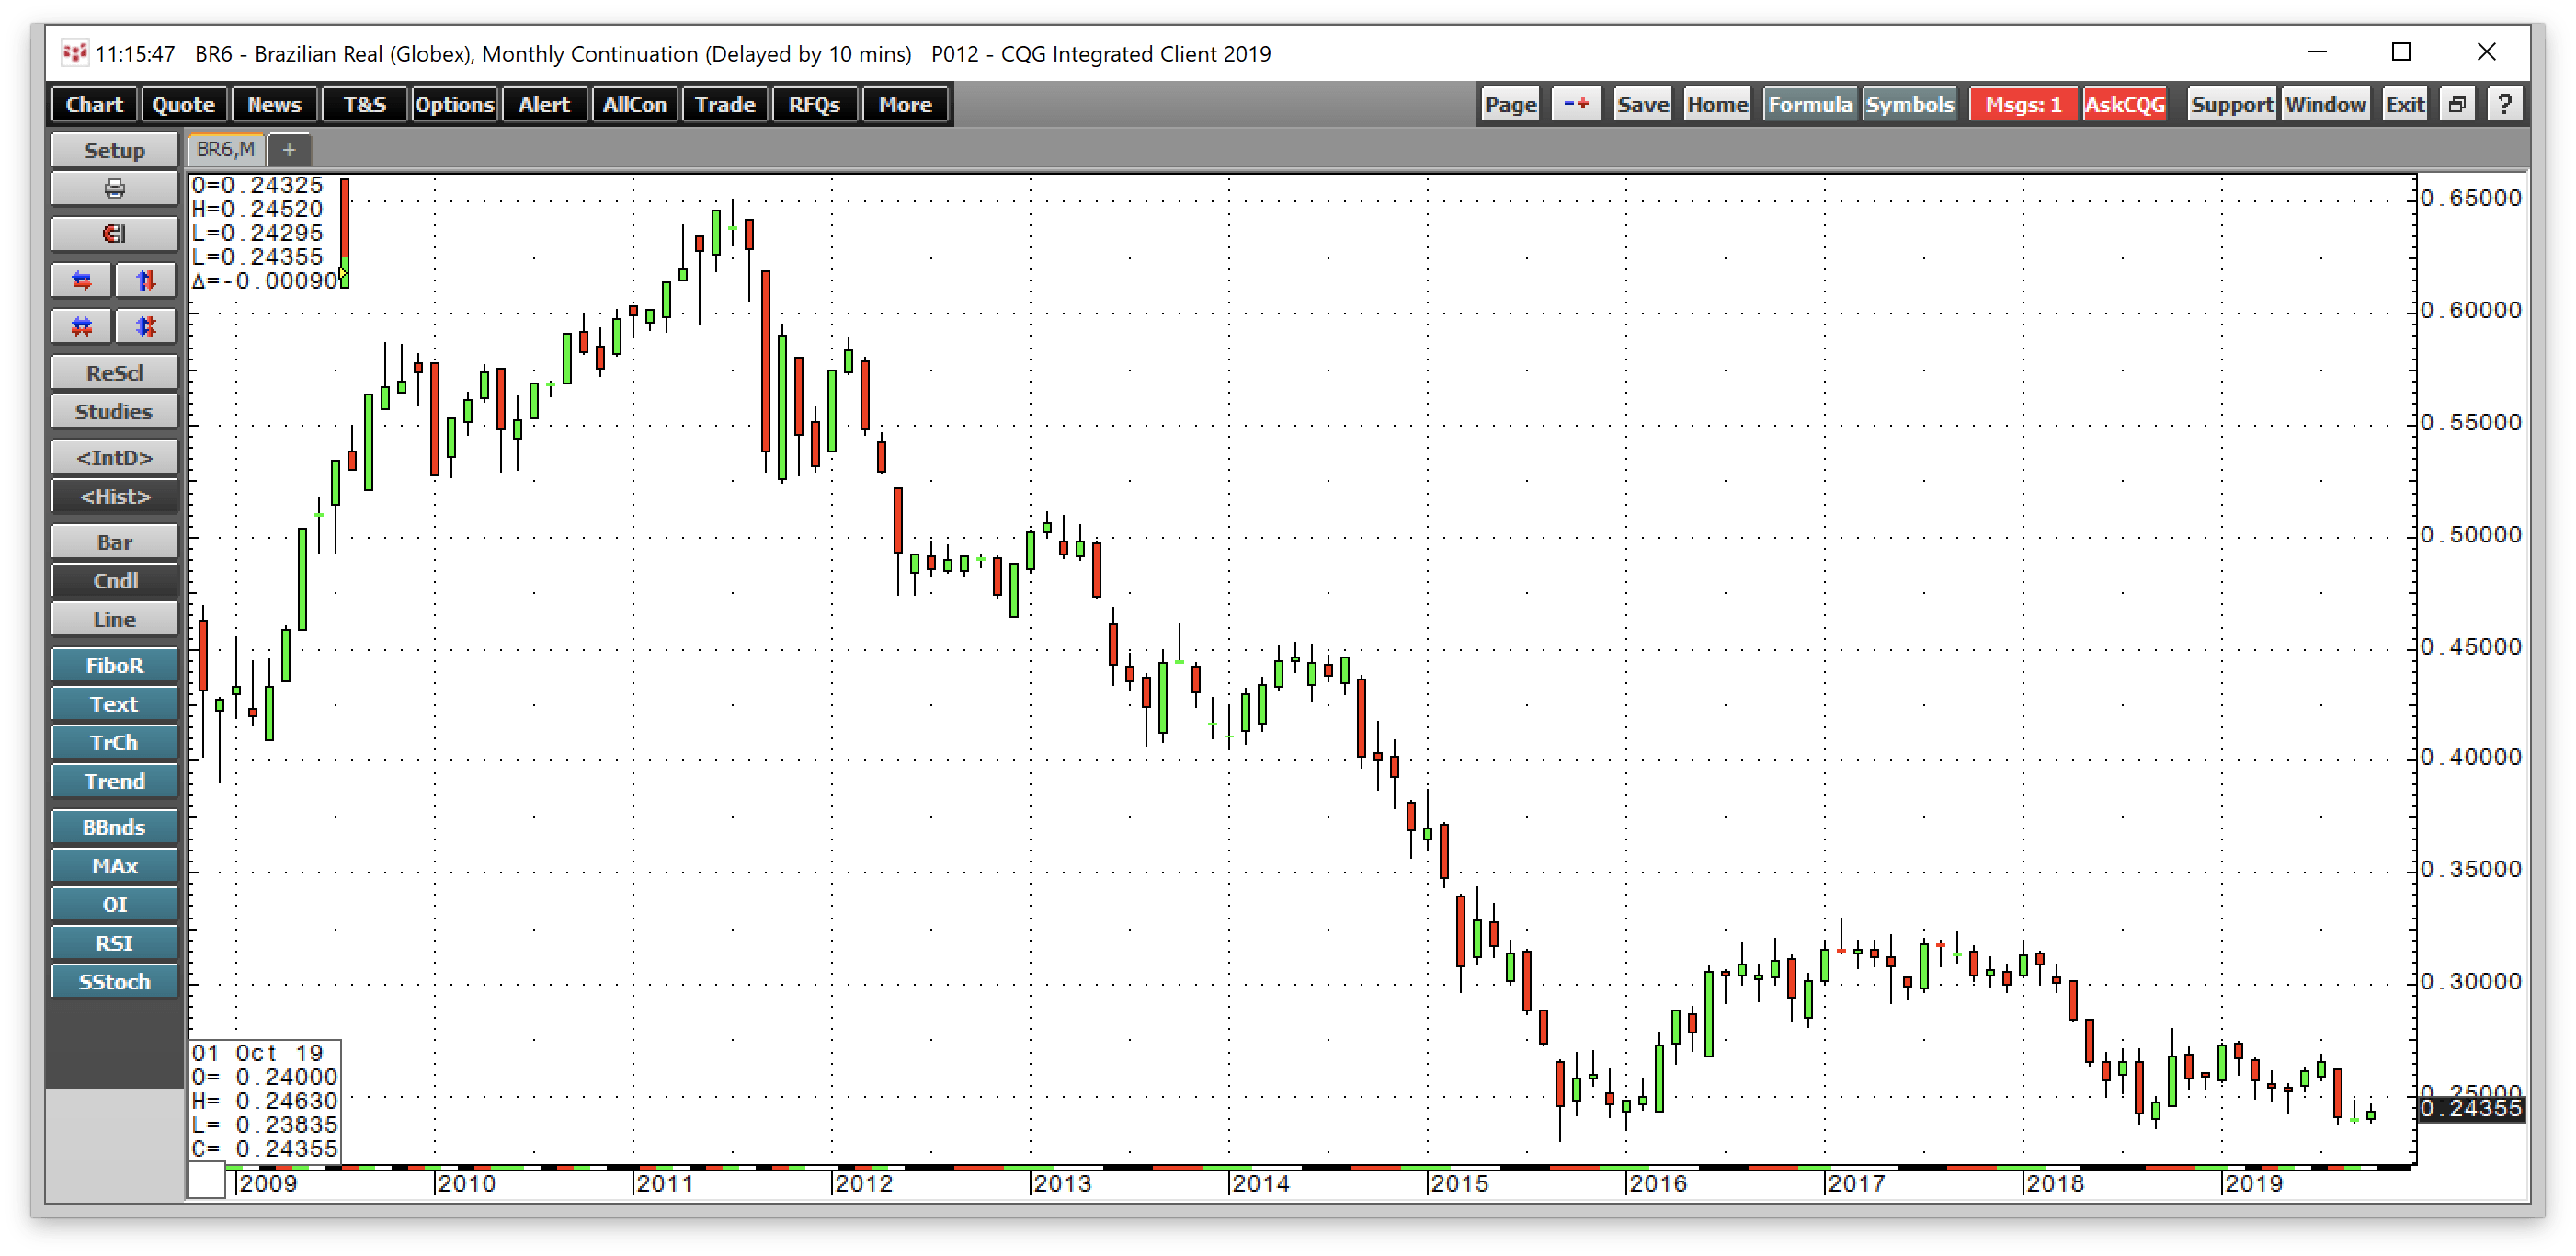Toggle the <IntD> intraday timeframe
This screenshot has height=1256, width=2576.
click(x=114, y=458)
